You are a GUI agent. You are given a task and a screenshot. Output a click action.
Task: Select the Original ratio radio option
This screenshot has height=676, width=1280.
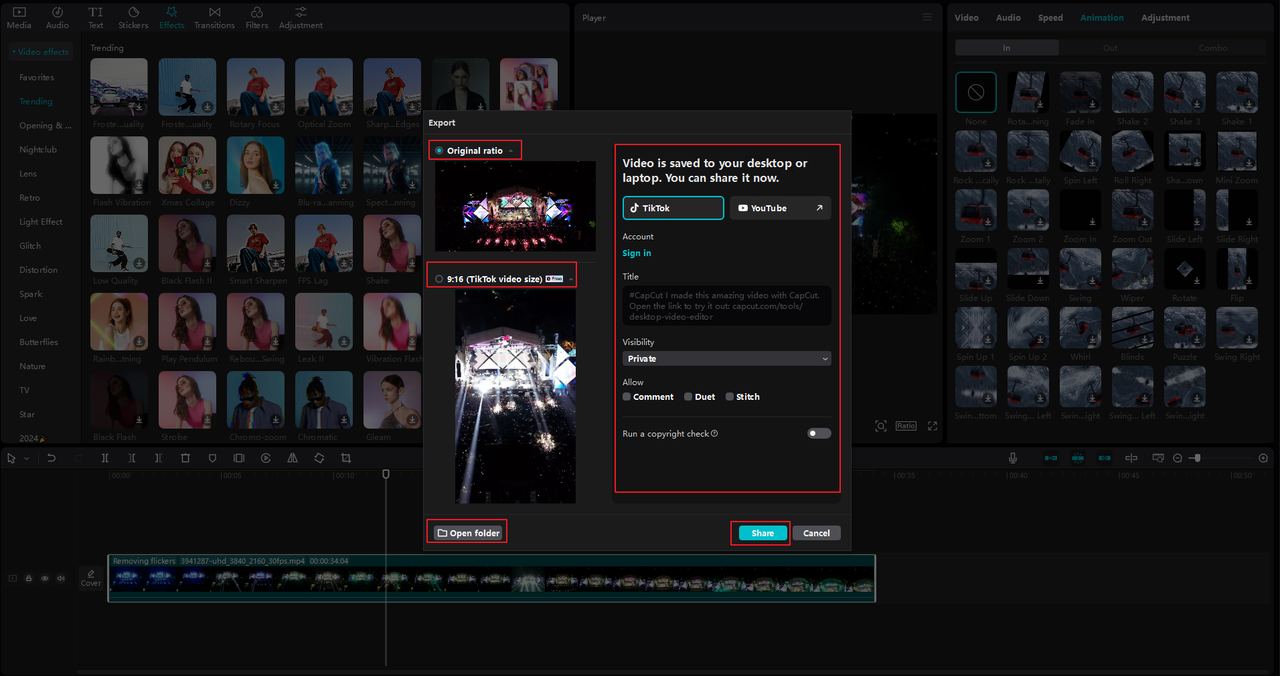(x=439, y=150)
